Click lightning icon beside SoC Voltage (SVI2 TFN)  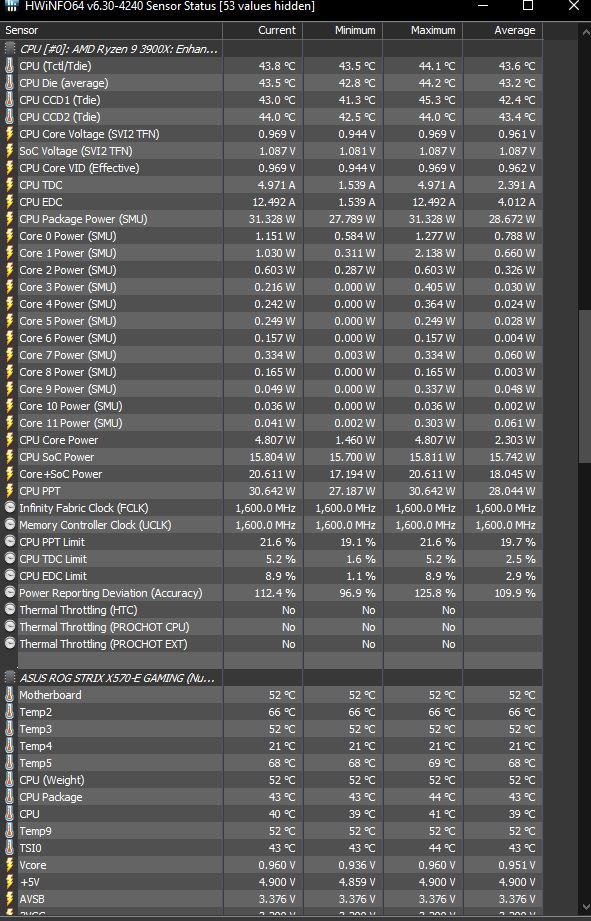[x=9, y=151]
